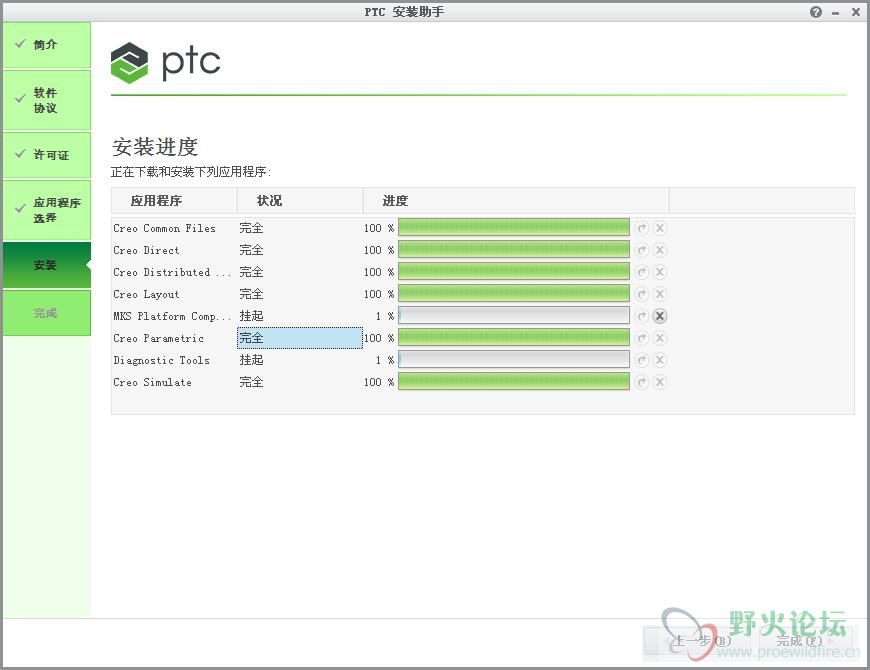Select the Diagnostic Tools row name
The image size is (870, 670).
[161, 360]
